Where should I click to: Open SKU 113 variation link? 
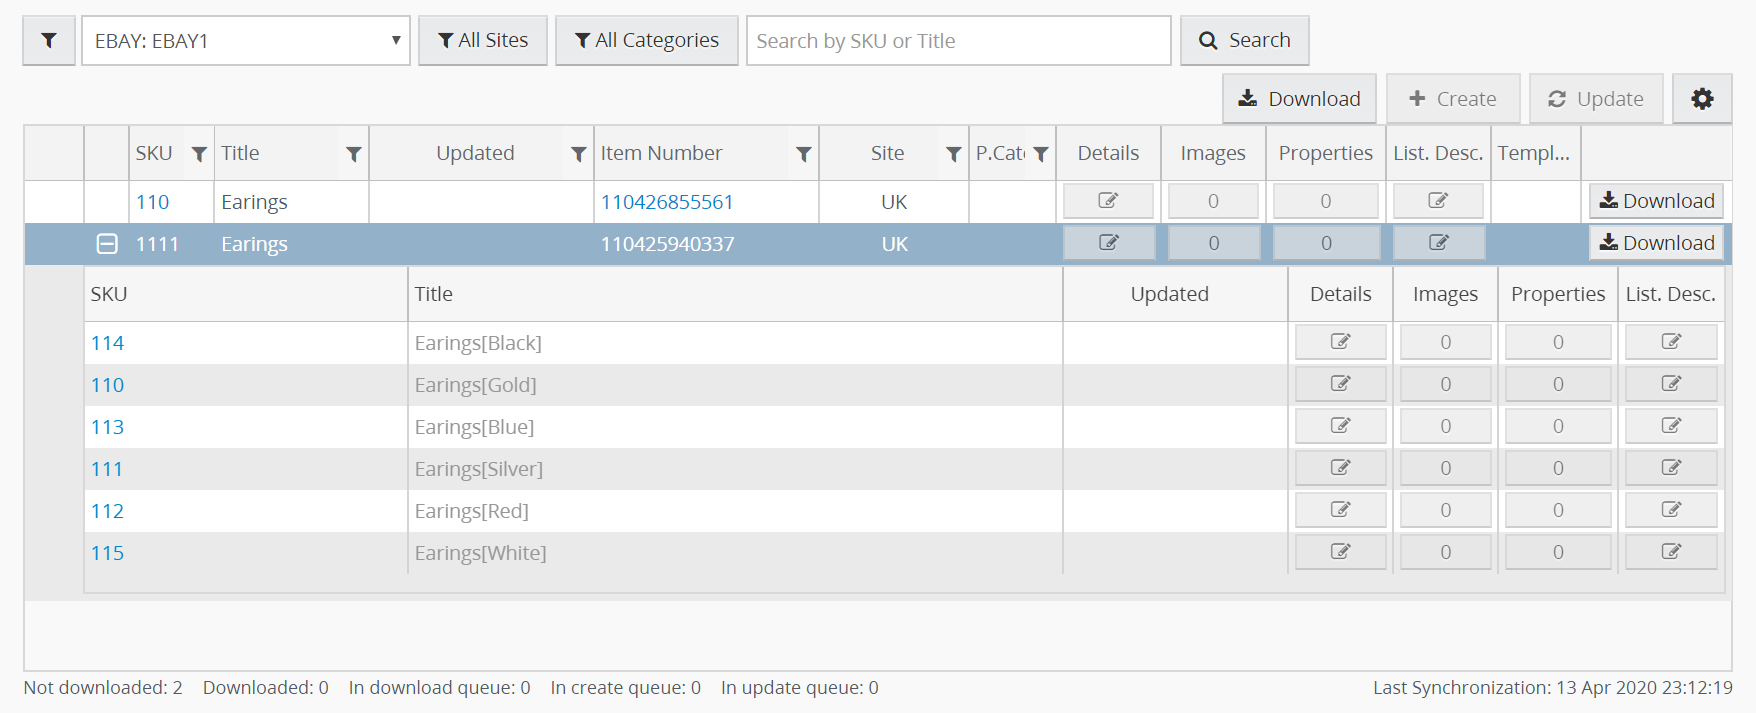108,427
